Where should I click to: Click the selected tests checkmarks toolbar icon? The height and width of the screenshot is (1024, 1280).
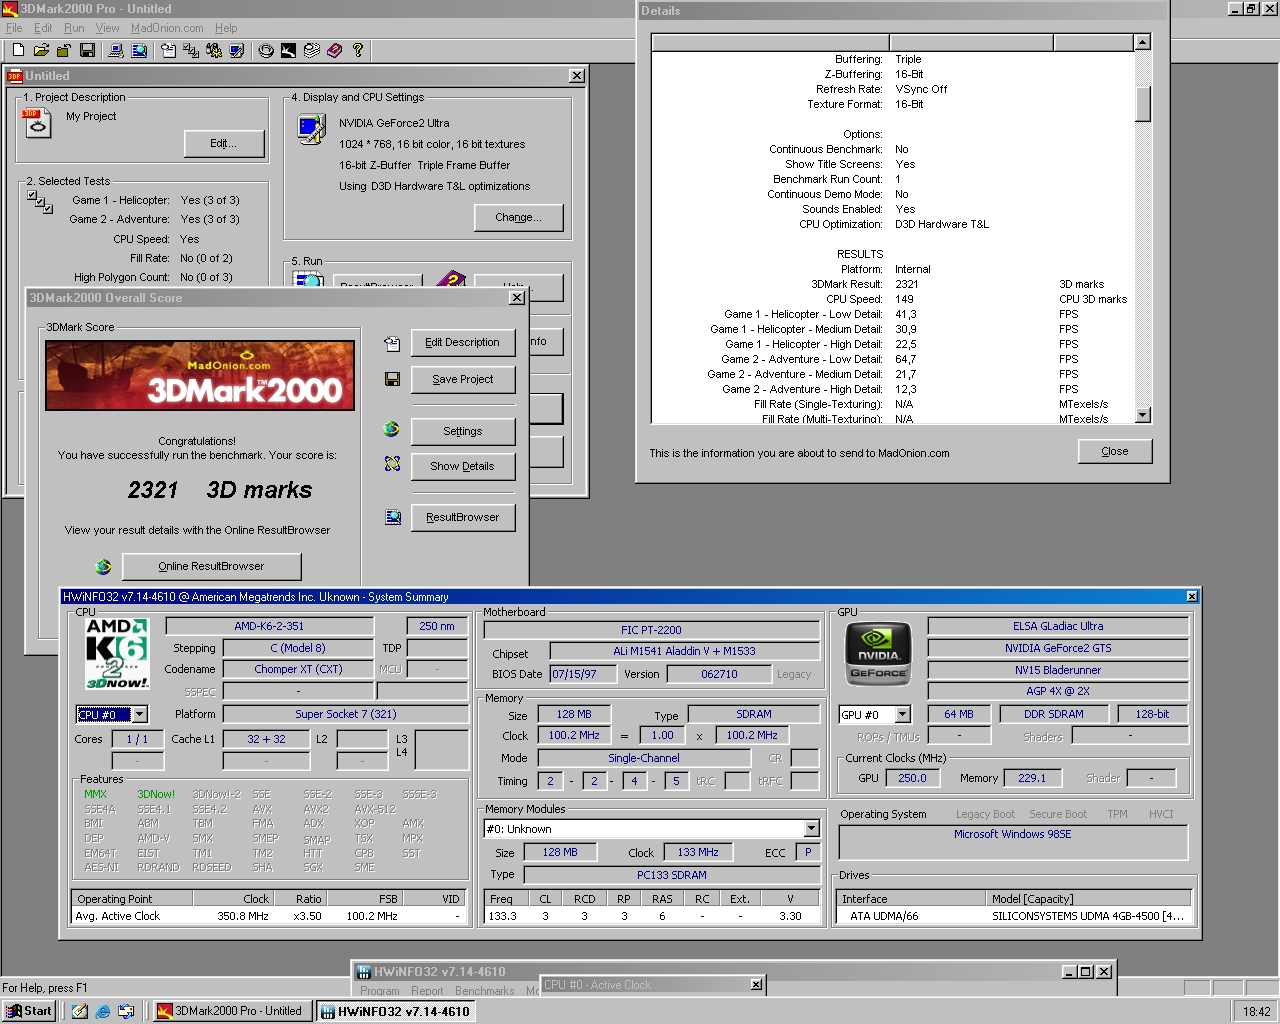point(191,50)
